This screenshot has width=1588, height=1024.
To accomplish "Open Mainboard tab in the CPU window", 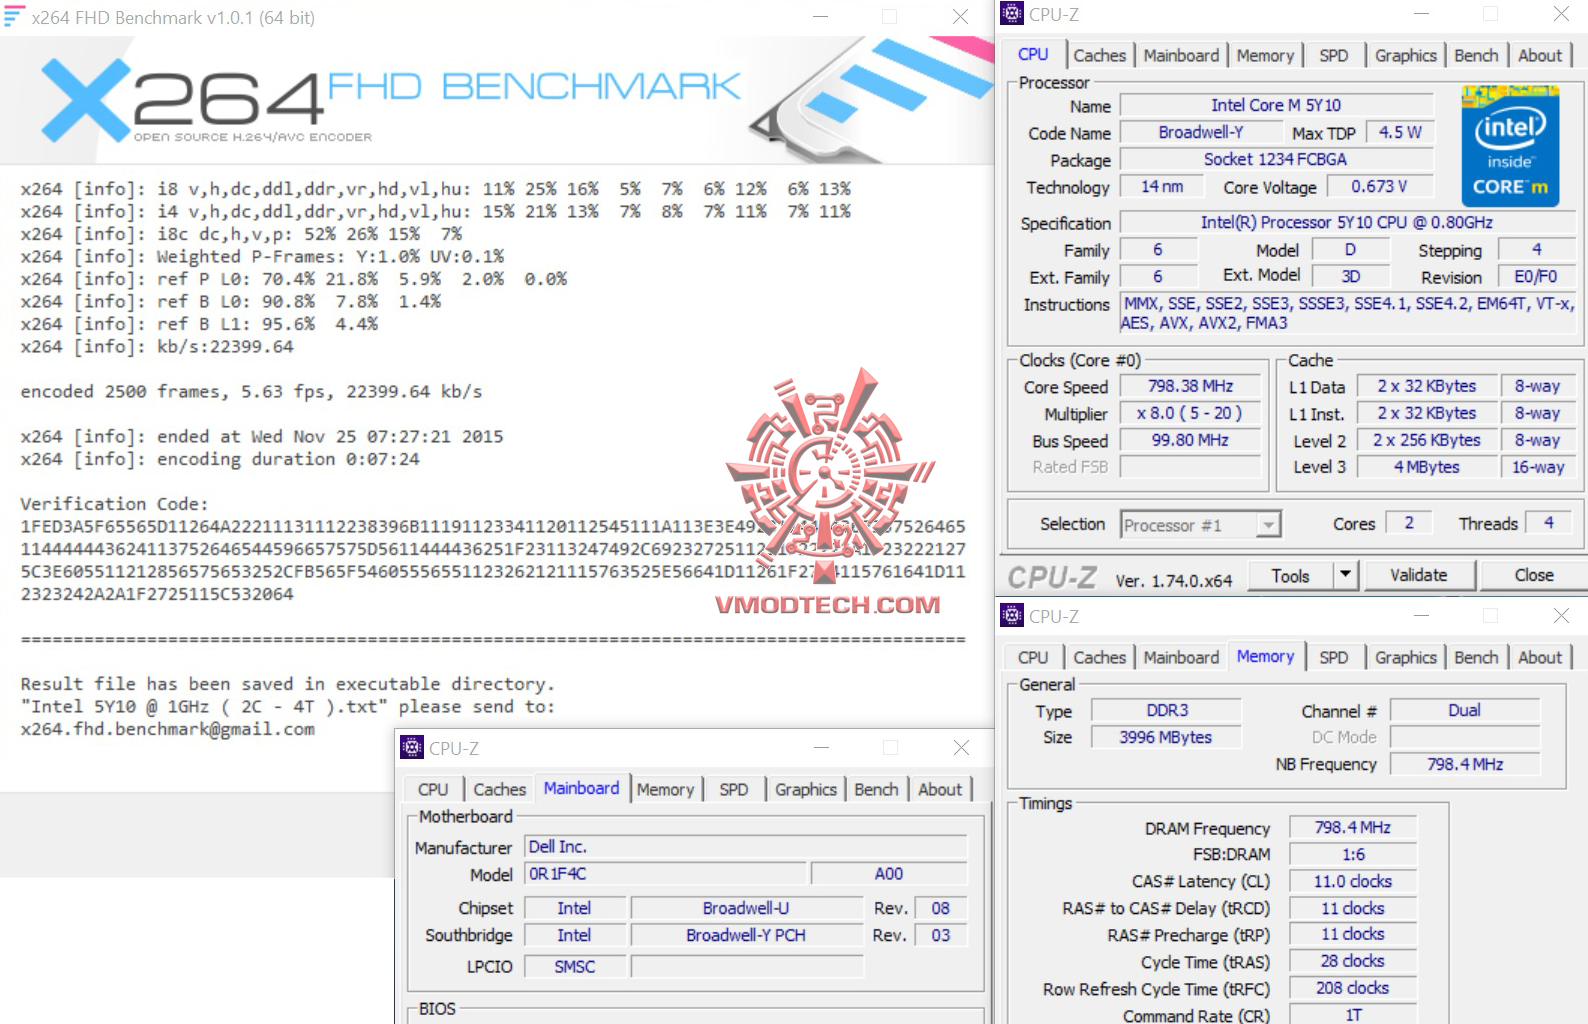I will point(1181,56).
